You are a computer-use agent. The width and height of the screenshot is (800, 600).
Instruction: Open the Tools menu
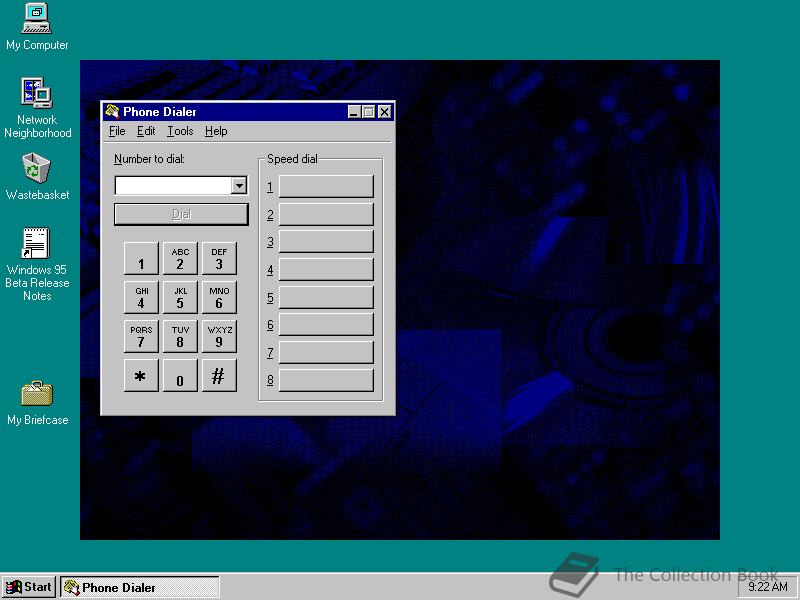tap(180, 131)
